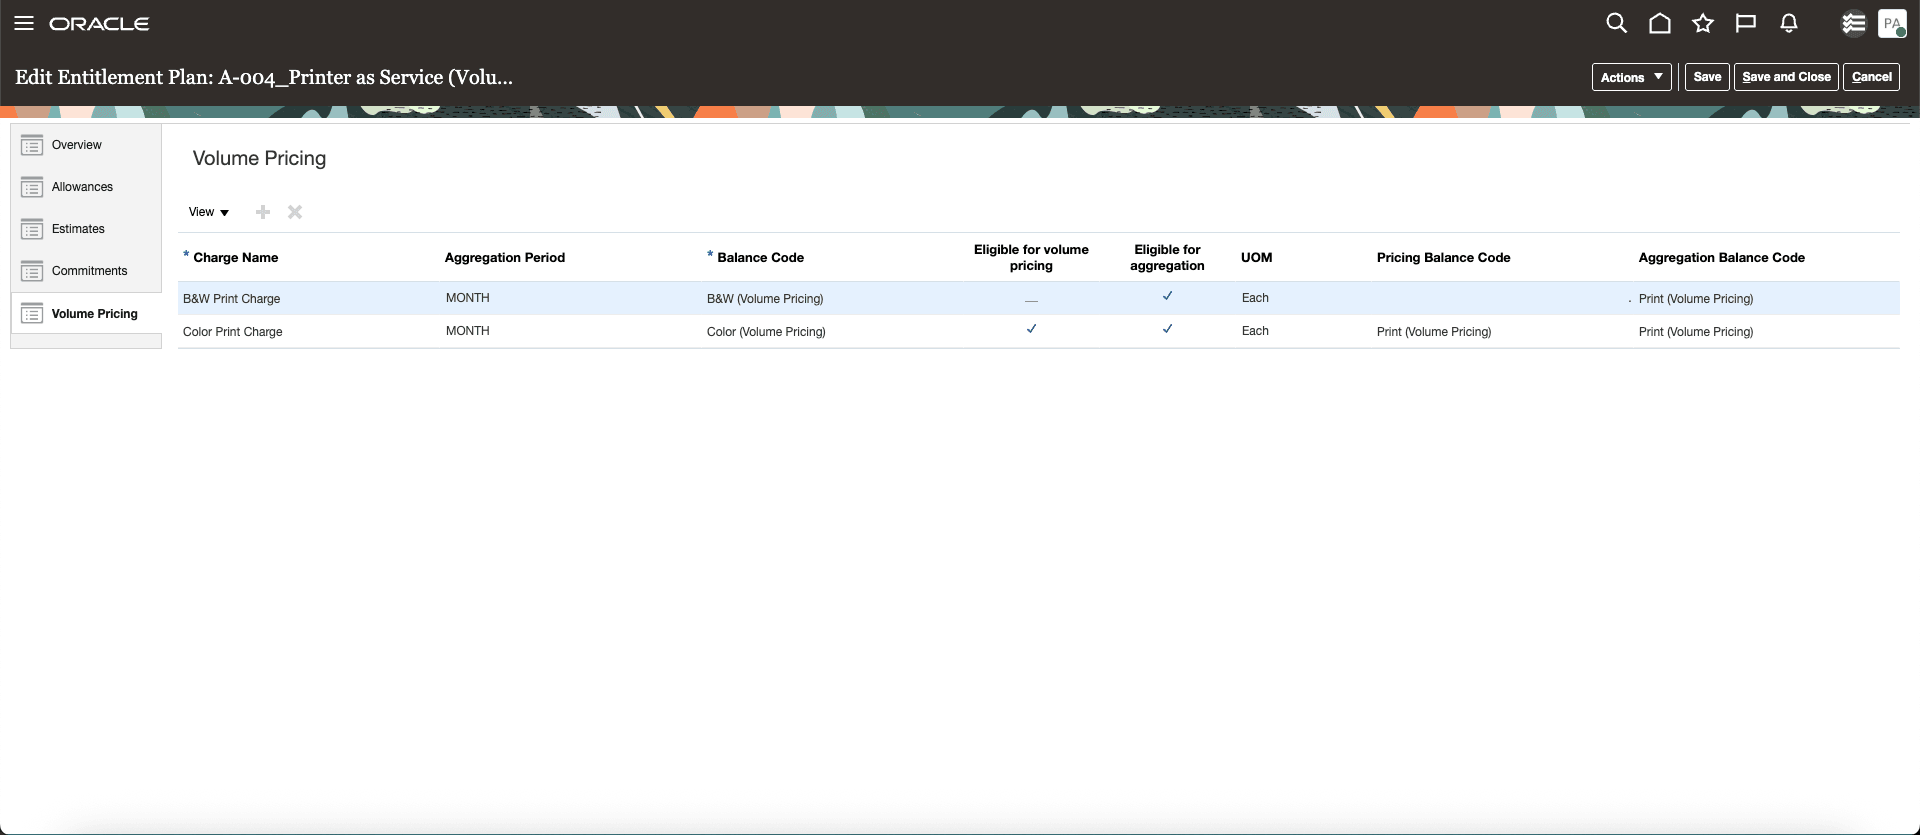Screen dimensions: 1920x835
Task: Switch to the Commitments tab
Action: [x=89, y=271]
